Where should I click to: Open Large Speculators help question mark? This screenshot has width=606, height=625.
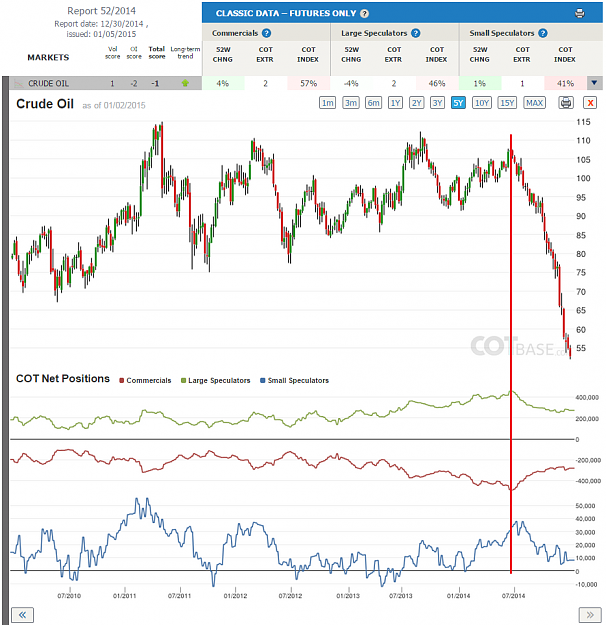tap(415, 33)
